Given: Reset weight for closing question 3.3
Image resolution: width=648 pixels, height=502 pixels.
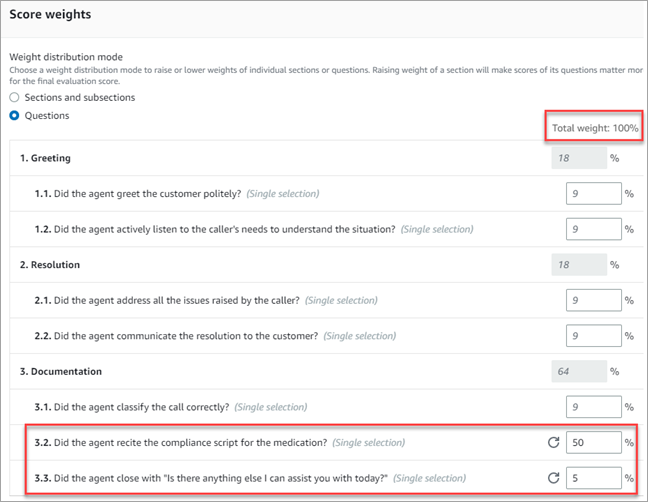Looking at the screenshot, I should pos(553,478).
